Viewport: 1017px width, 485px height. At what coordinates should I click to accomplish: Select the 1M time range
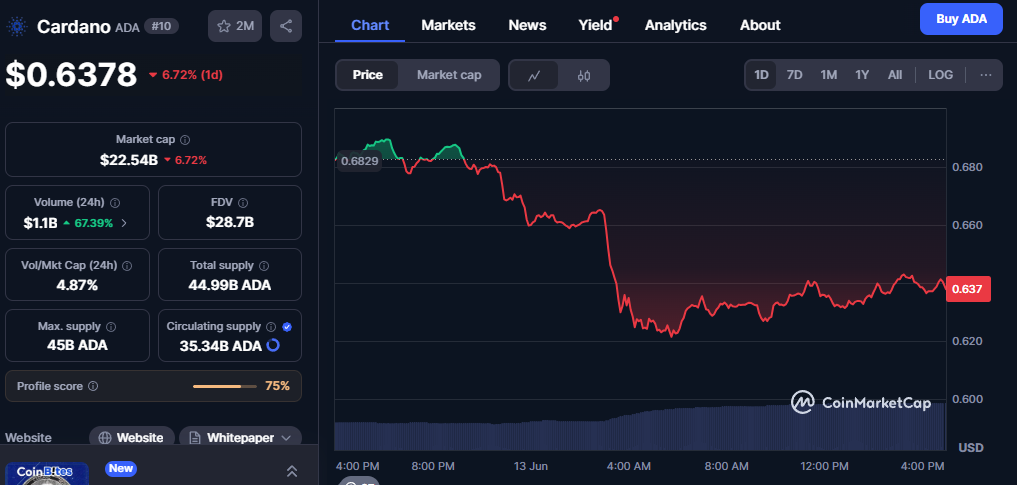pyautogui.click(x=828, y=75)
